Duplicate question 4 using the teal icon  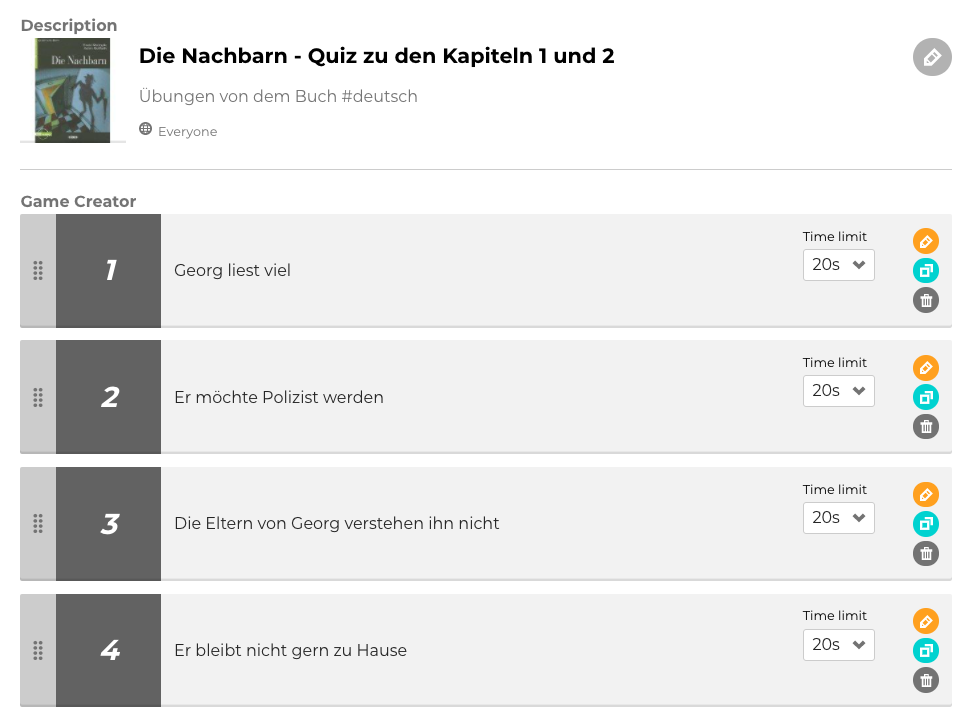coord(926,651)
